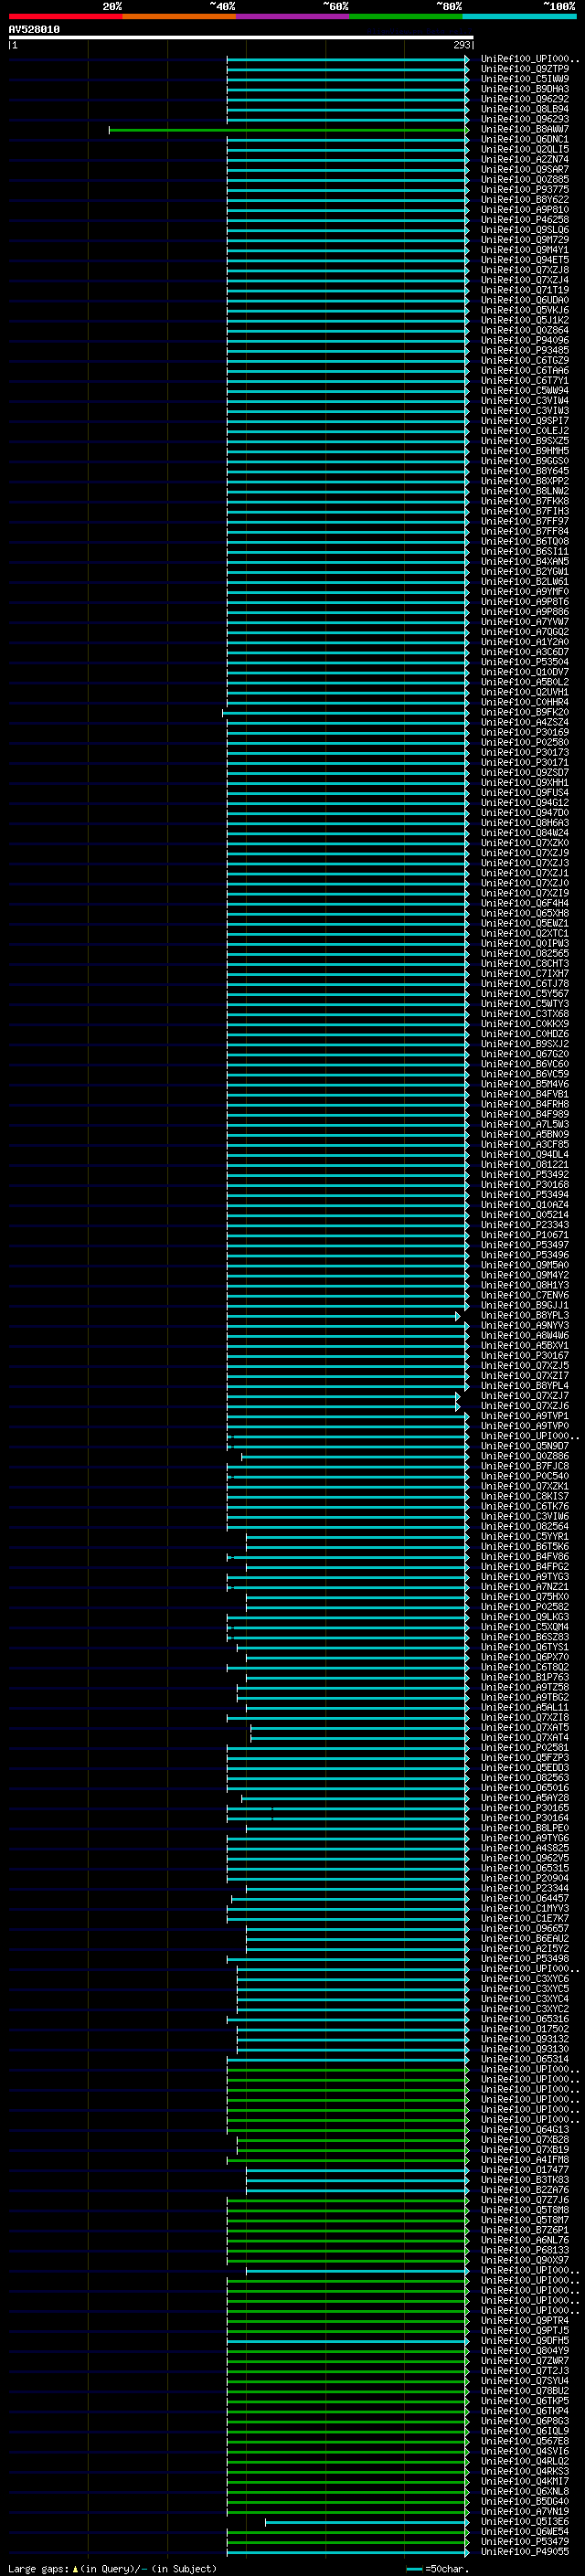Viewport: 585px width, 2576px height.
Task: Click the UniRef100_B8YPL4 label
Action: (525, 1386)
